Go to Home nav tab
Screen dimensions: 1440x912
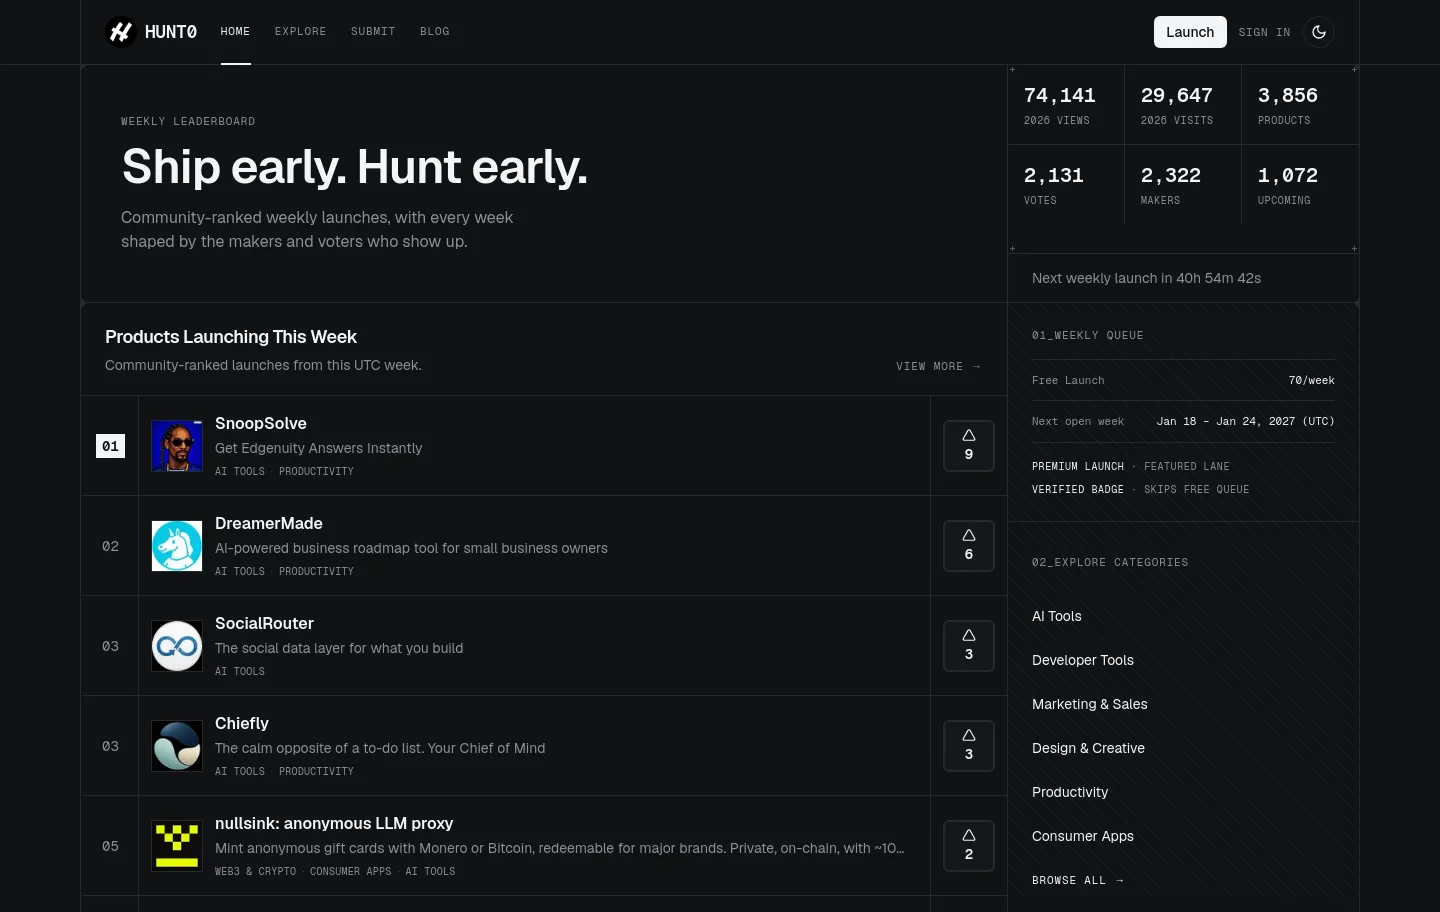click(235, 32)
